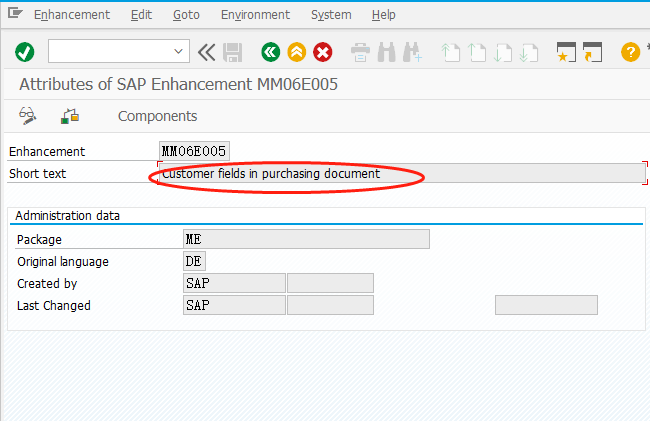Viewport: 650px width, 421px height.
Task: Click the empty date field beside Last Changed
Action: pyautogui.click(x=330, y=305)
